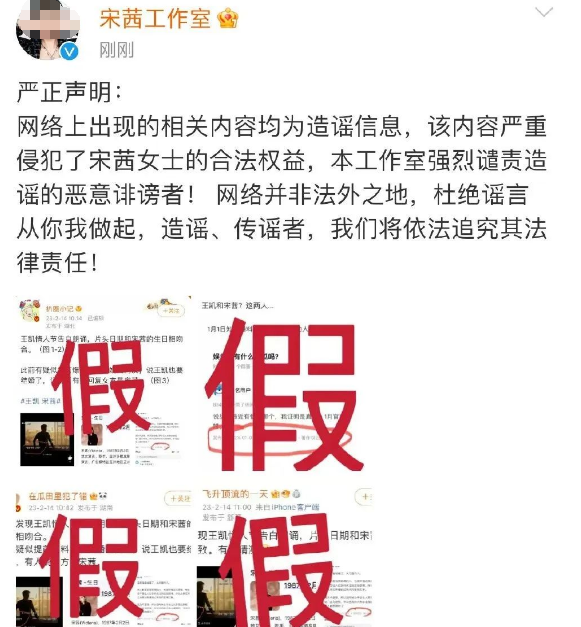
Task: Expand the post options chevron at top right
Action: [544, 12]
